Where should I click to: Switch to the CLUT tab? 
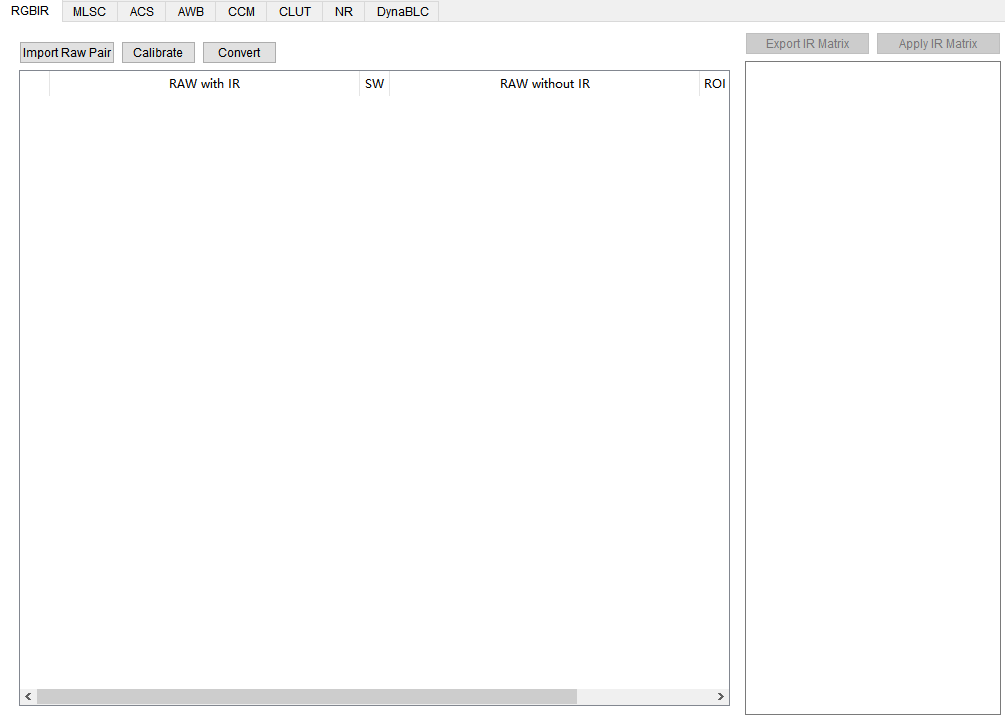pyautogui.click(x=295, y=12)
